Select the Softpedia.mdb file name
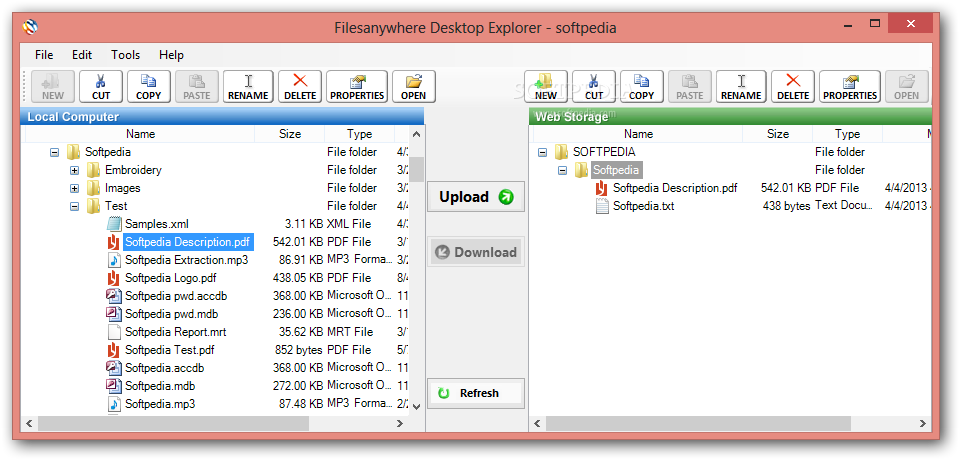 [x=160, y=386]
